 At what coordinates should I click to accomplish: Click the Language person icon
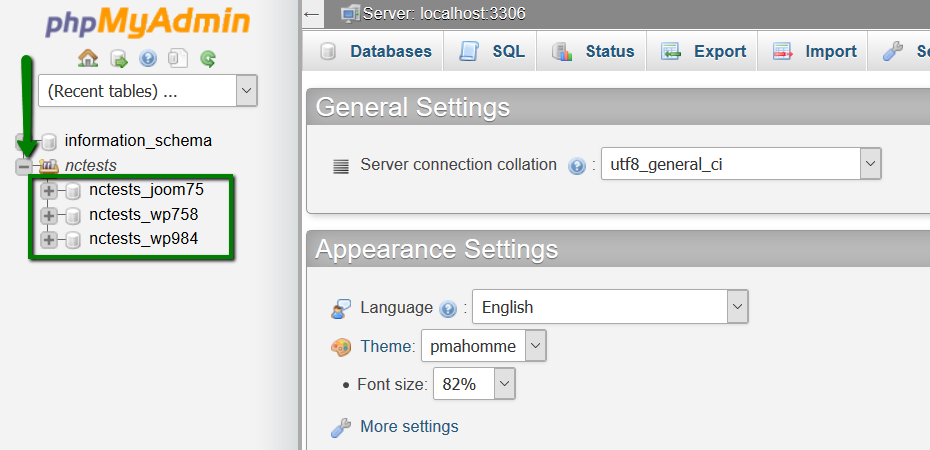(341, 309)
